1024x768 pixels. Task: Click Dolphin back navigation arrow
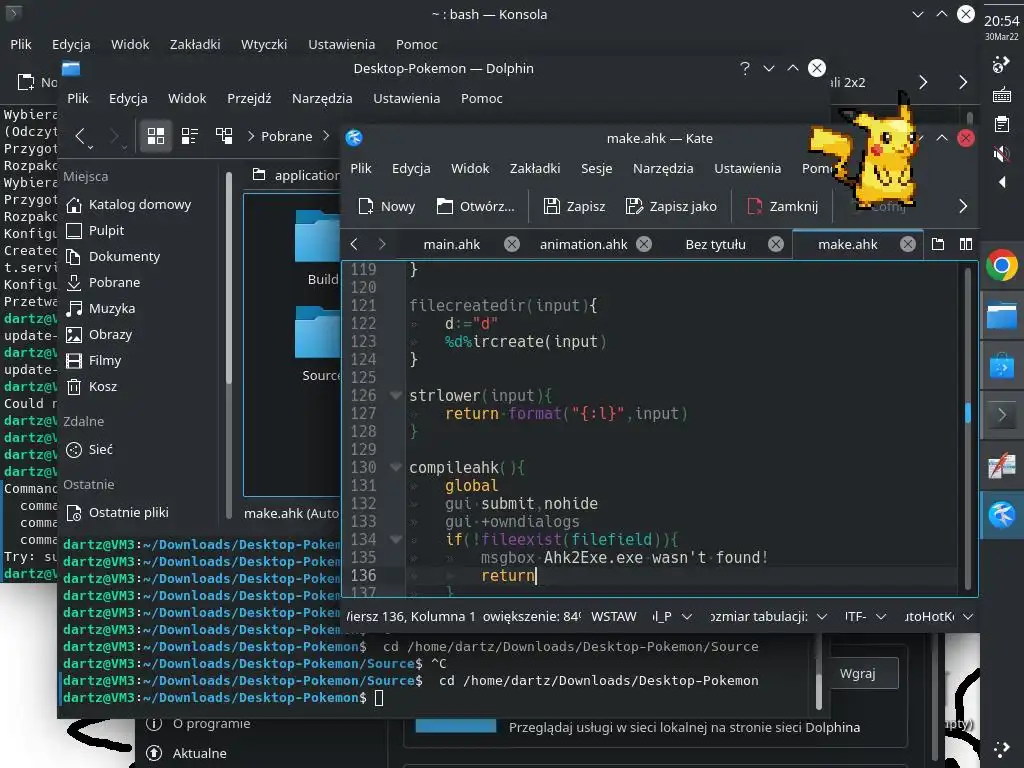80,136
